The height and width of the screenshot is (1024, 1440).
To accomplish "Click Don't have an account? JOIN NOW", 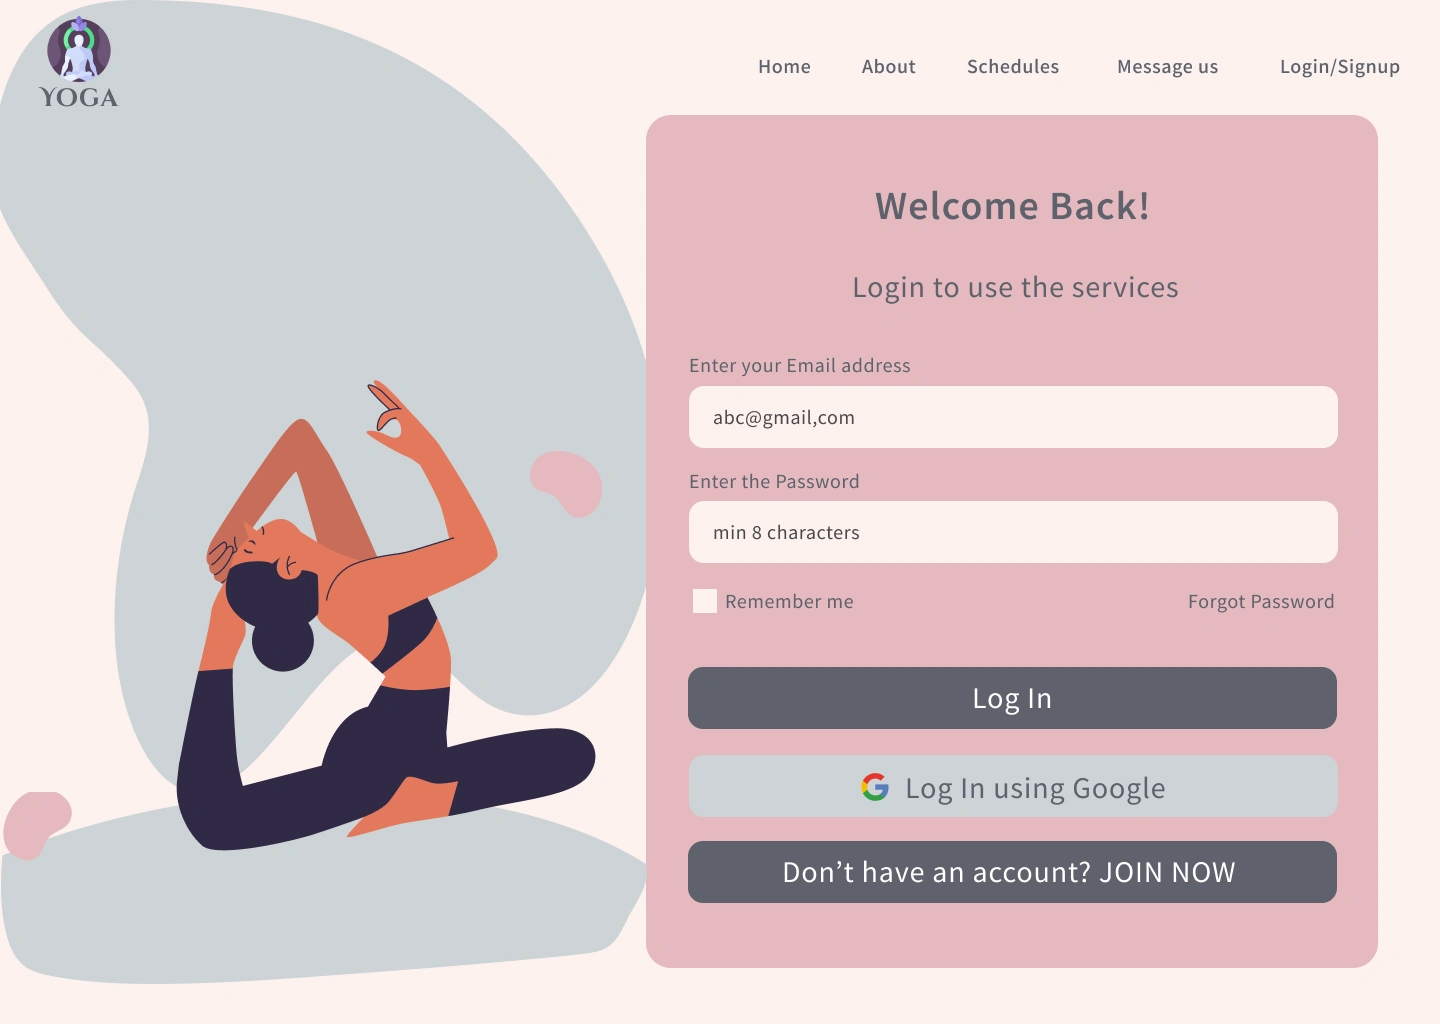I will point(1012,872).
